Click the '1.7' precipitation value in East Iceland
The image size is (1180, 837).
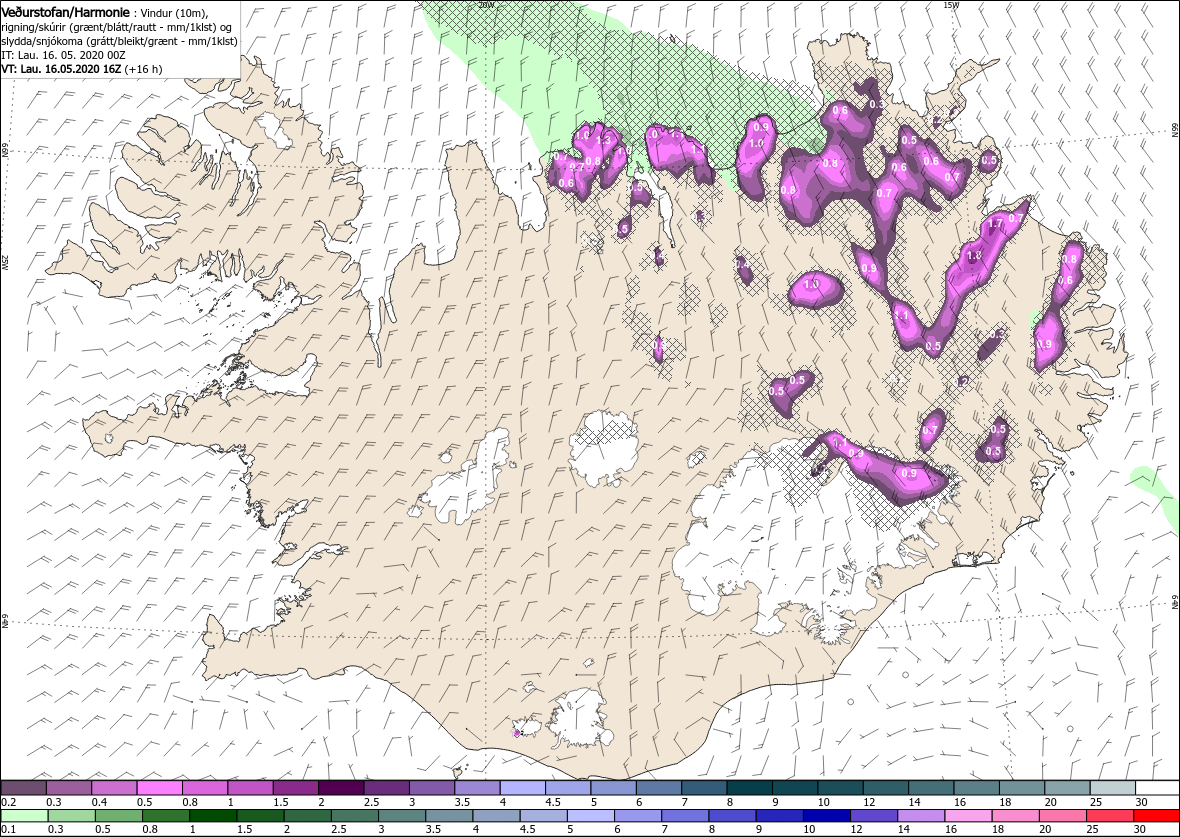click(x=995, y=224)
